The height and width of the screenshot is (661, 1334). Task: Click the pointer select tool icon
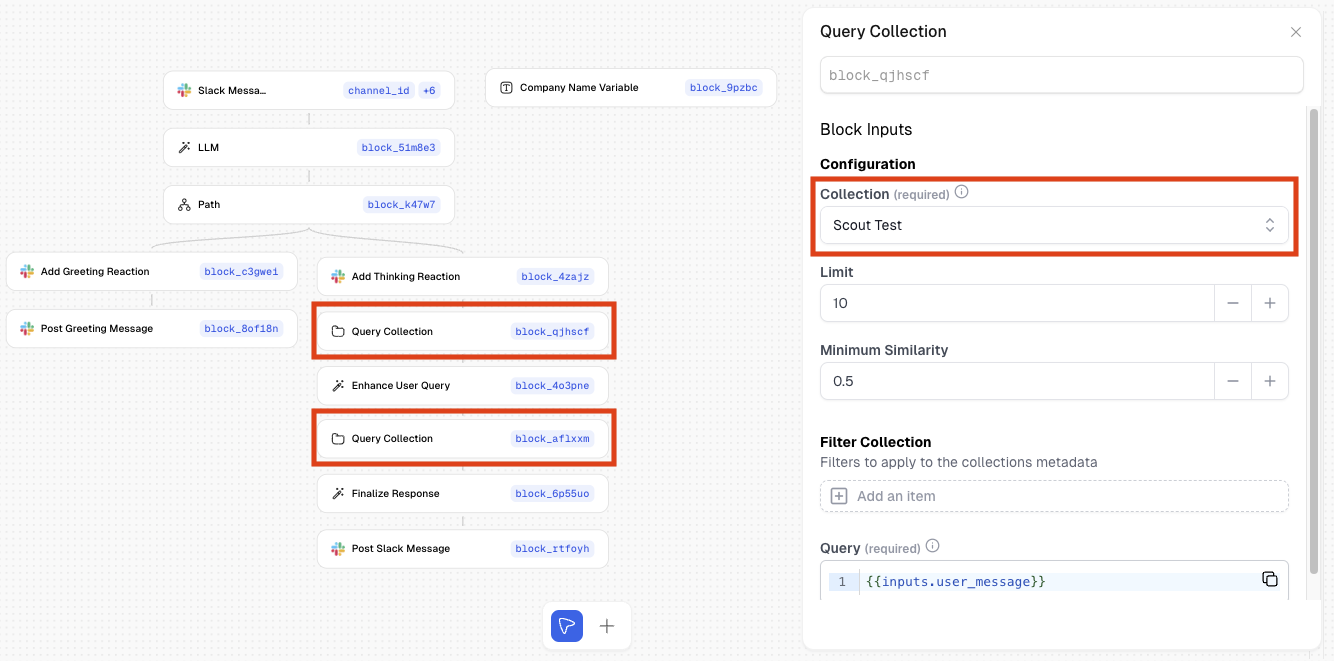(567, 626)
